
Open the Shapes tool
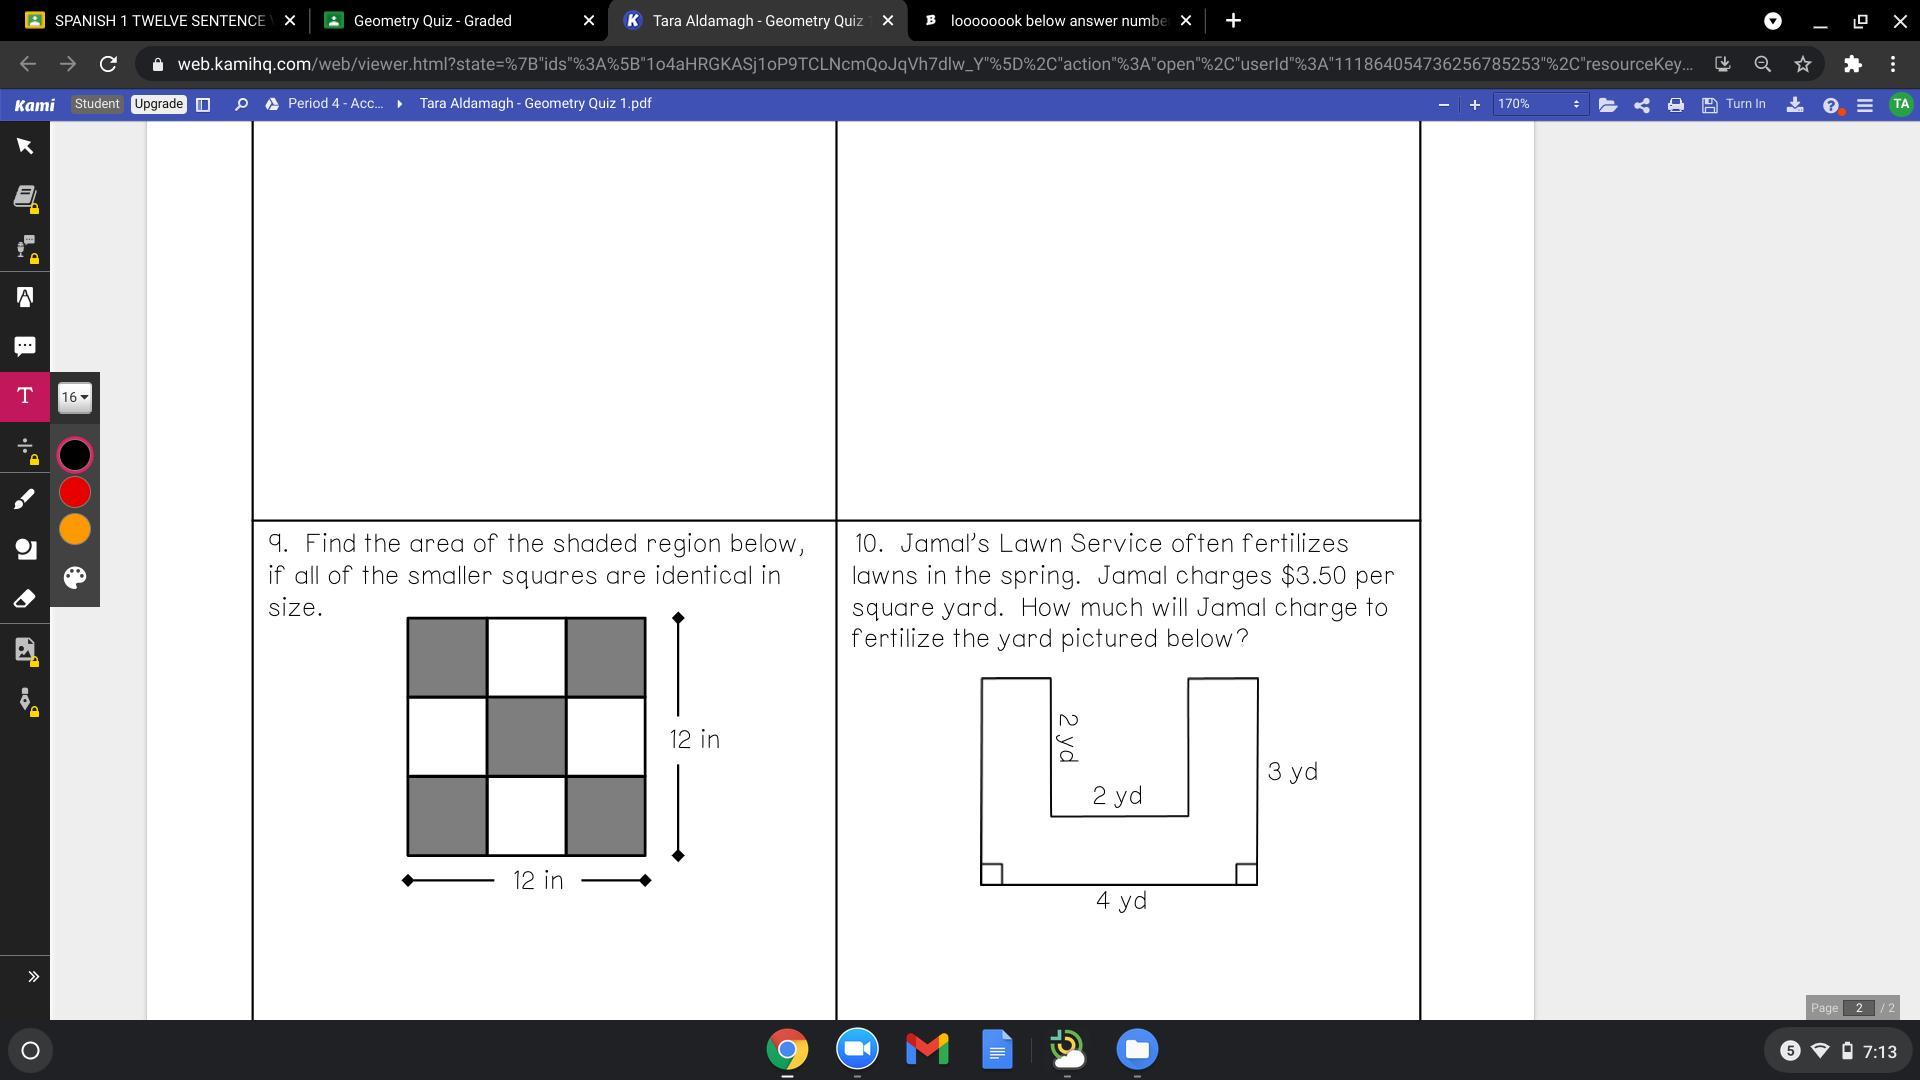pos(25,548)
